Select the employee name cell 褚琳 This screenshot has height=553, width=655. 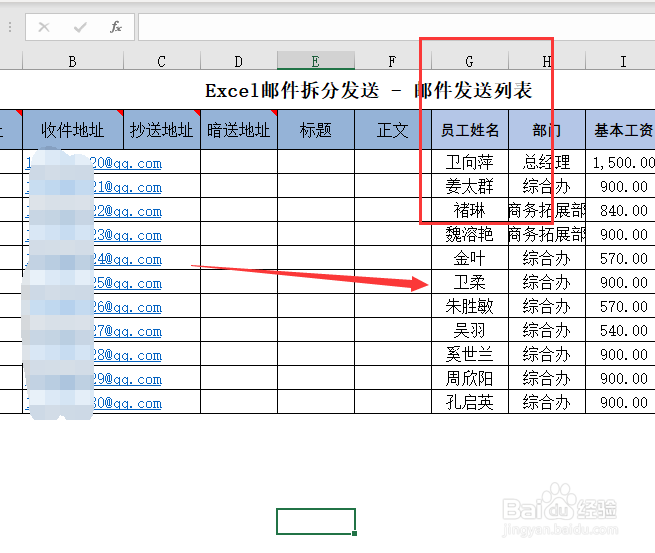pyautogui.click(x=470, y=210)
